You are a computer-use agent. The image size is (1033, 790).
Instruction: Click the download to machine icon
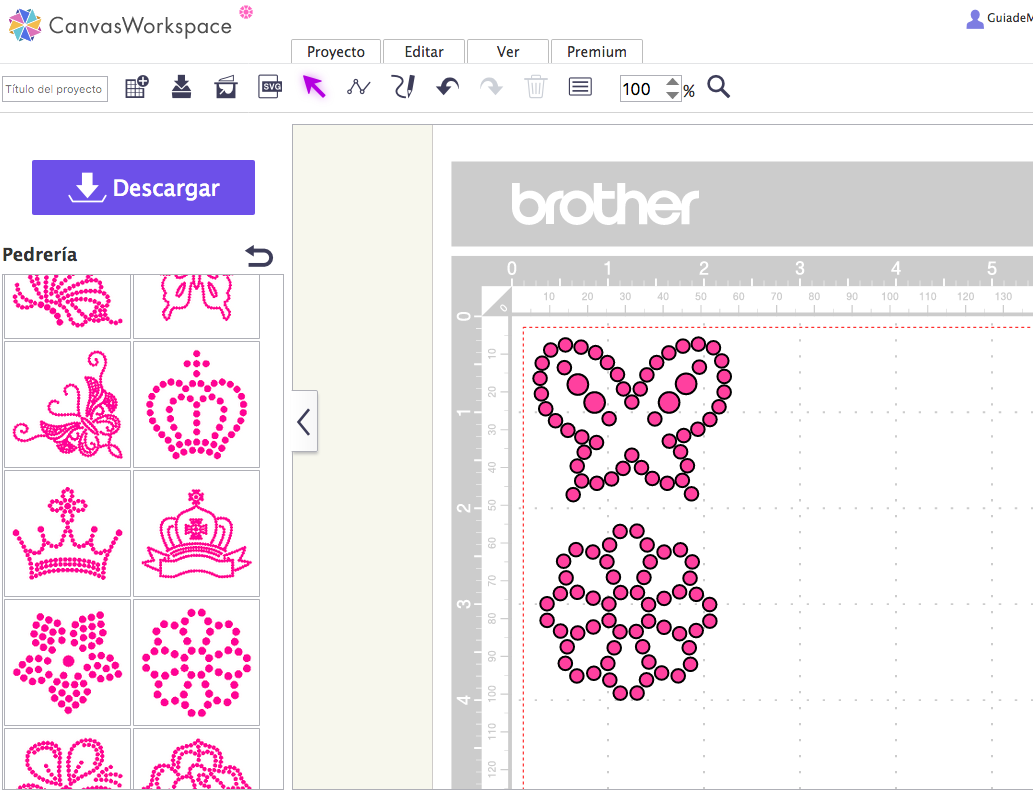[x=181, y=87]
